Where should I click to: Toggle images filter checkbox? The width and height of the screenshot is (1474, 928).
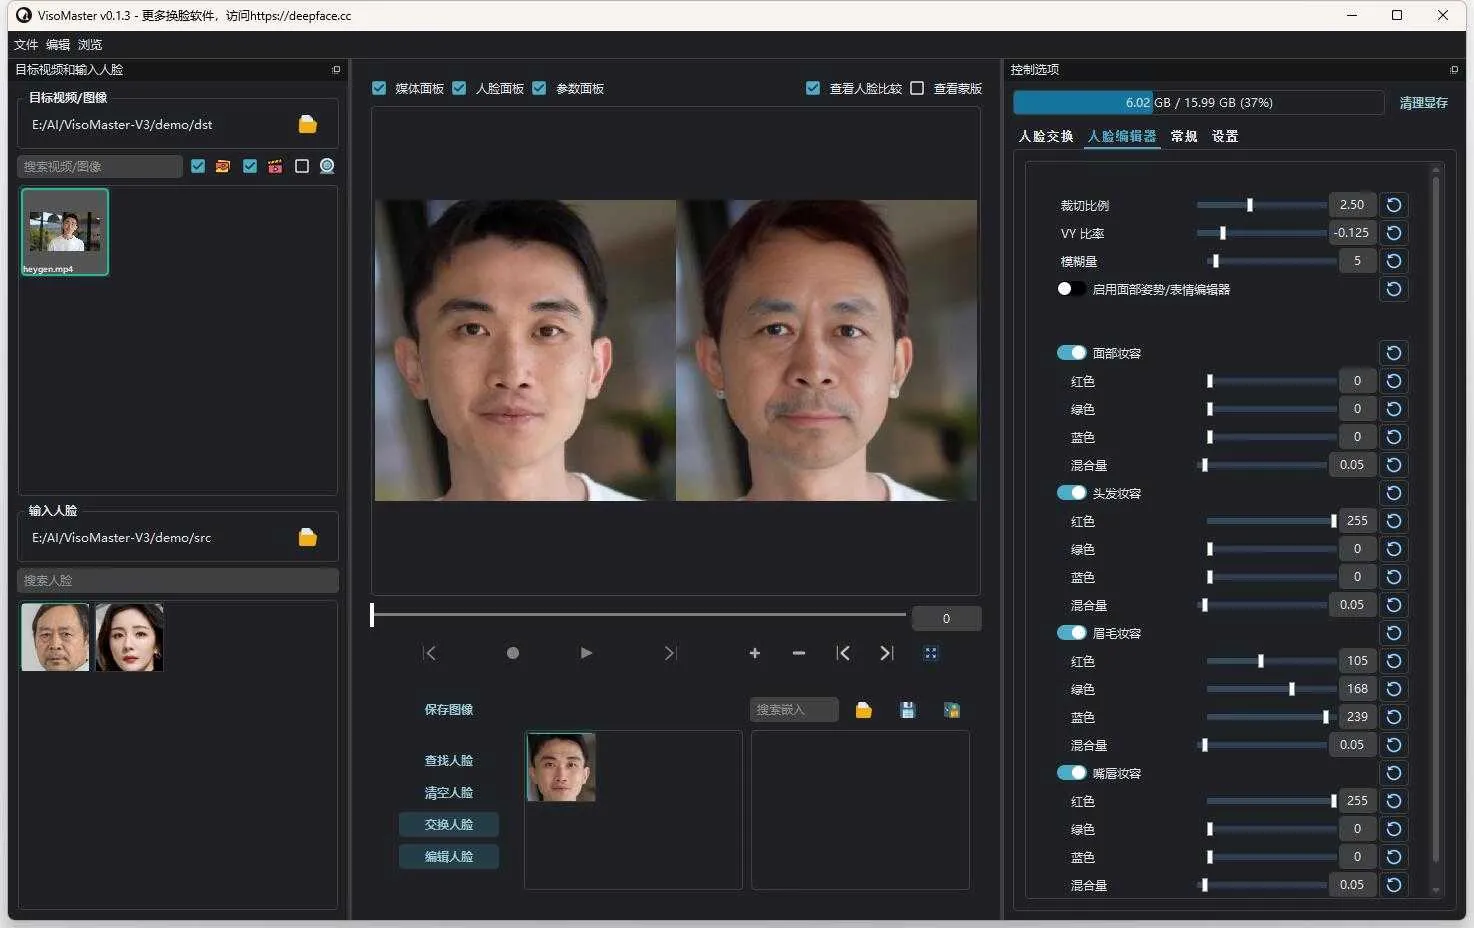coord(198,166)
